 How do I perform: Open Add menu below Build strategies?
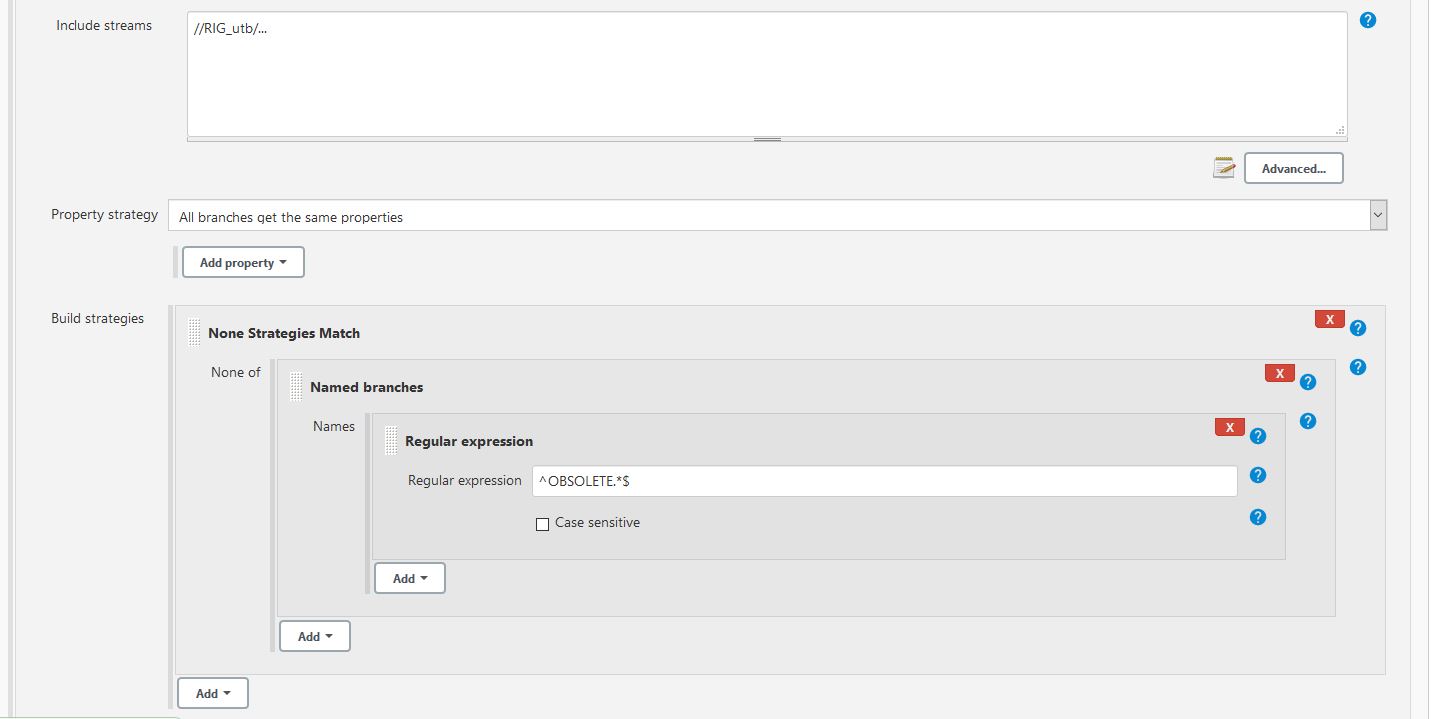click(213, 693)
